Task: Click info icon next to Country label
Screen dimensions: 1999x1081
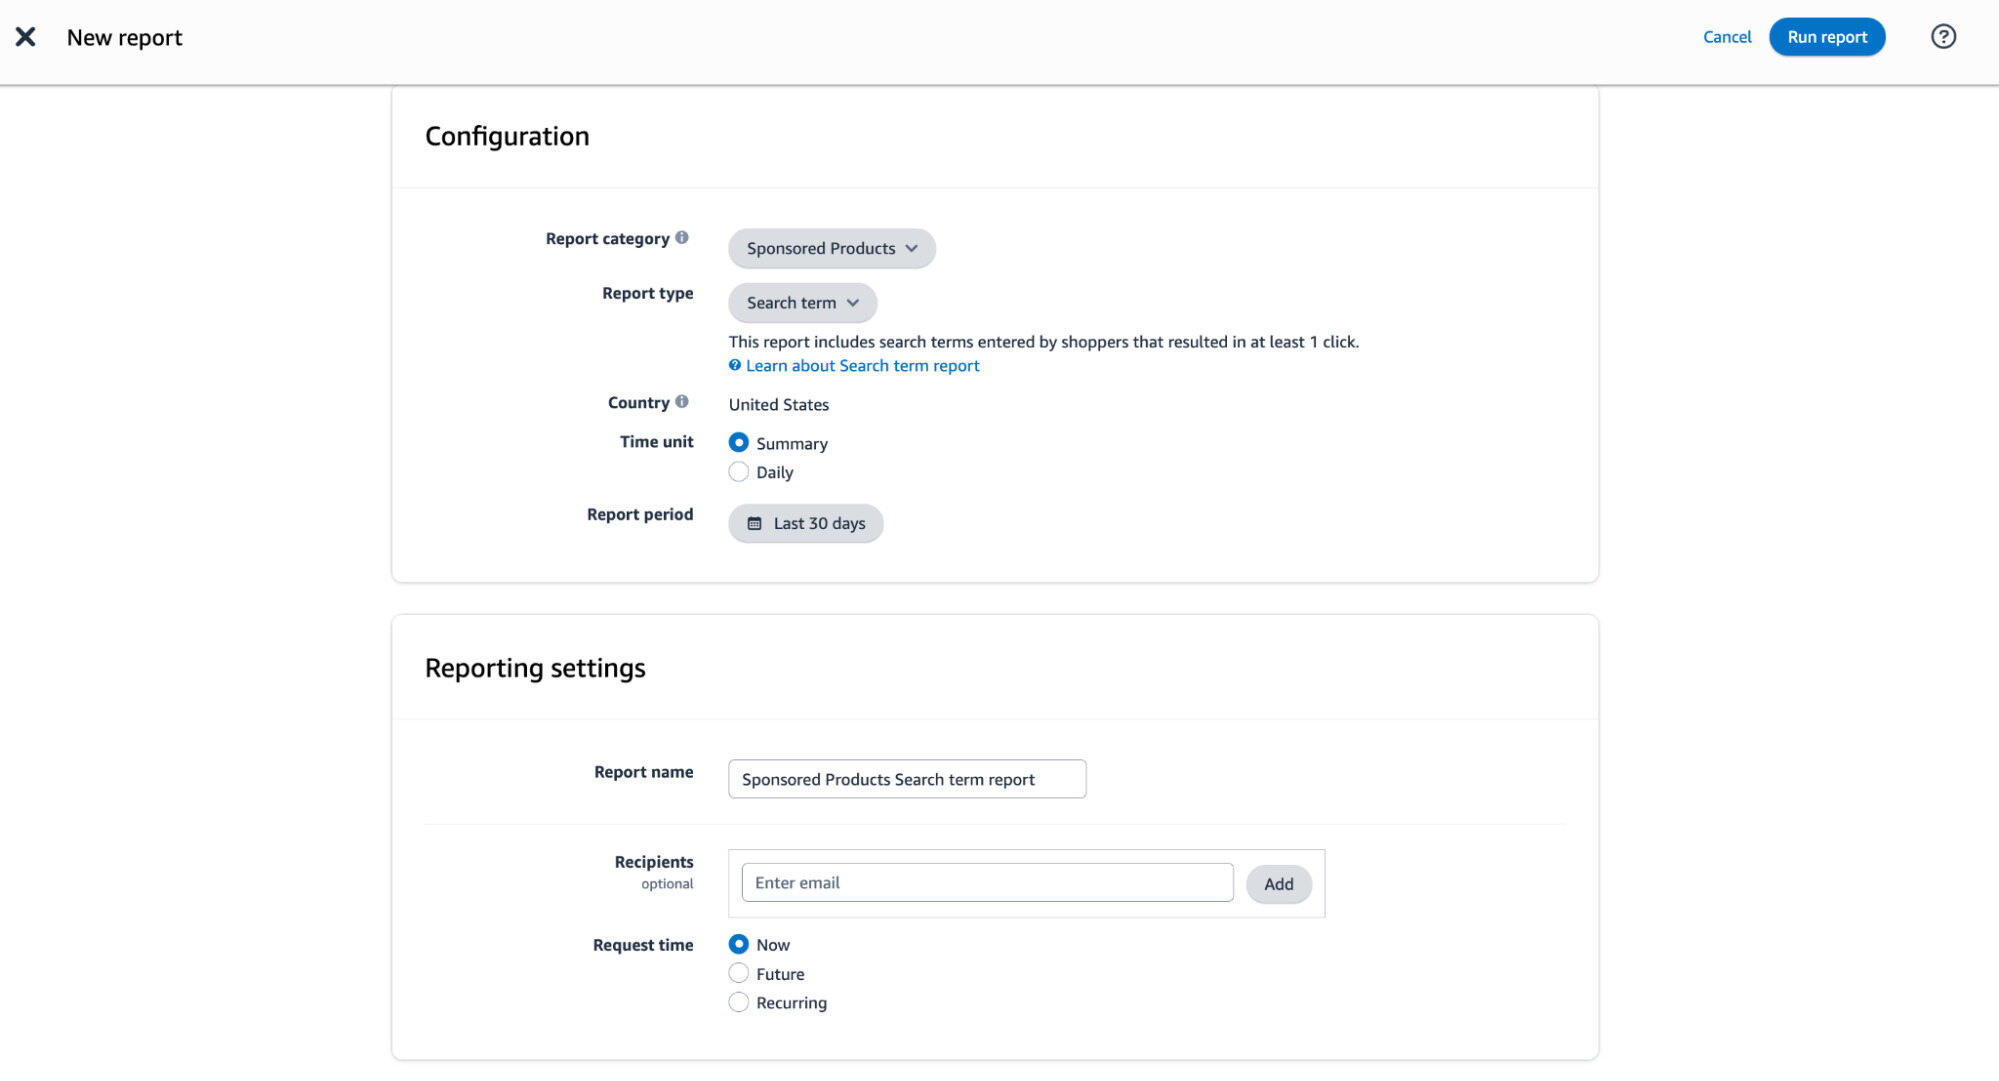Action: click(682, 402)
